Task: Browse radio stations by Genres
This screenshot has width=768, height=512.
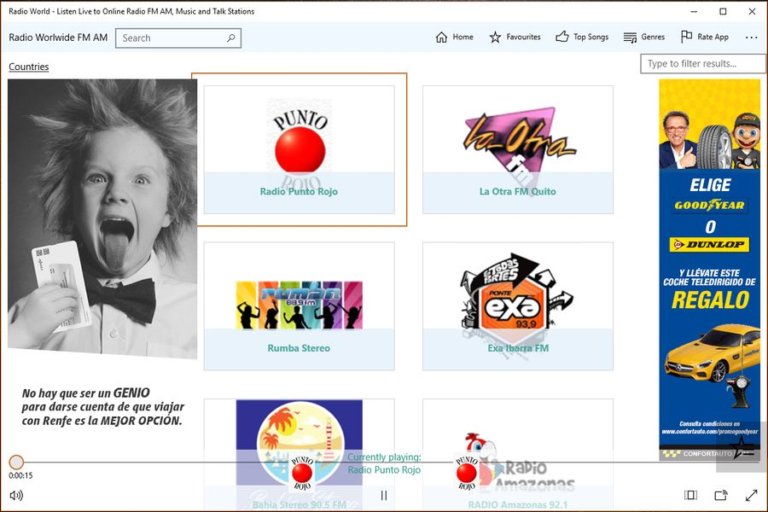Action: click(x=643, y=37)
